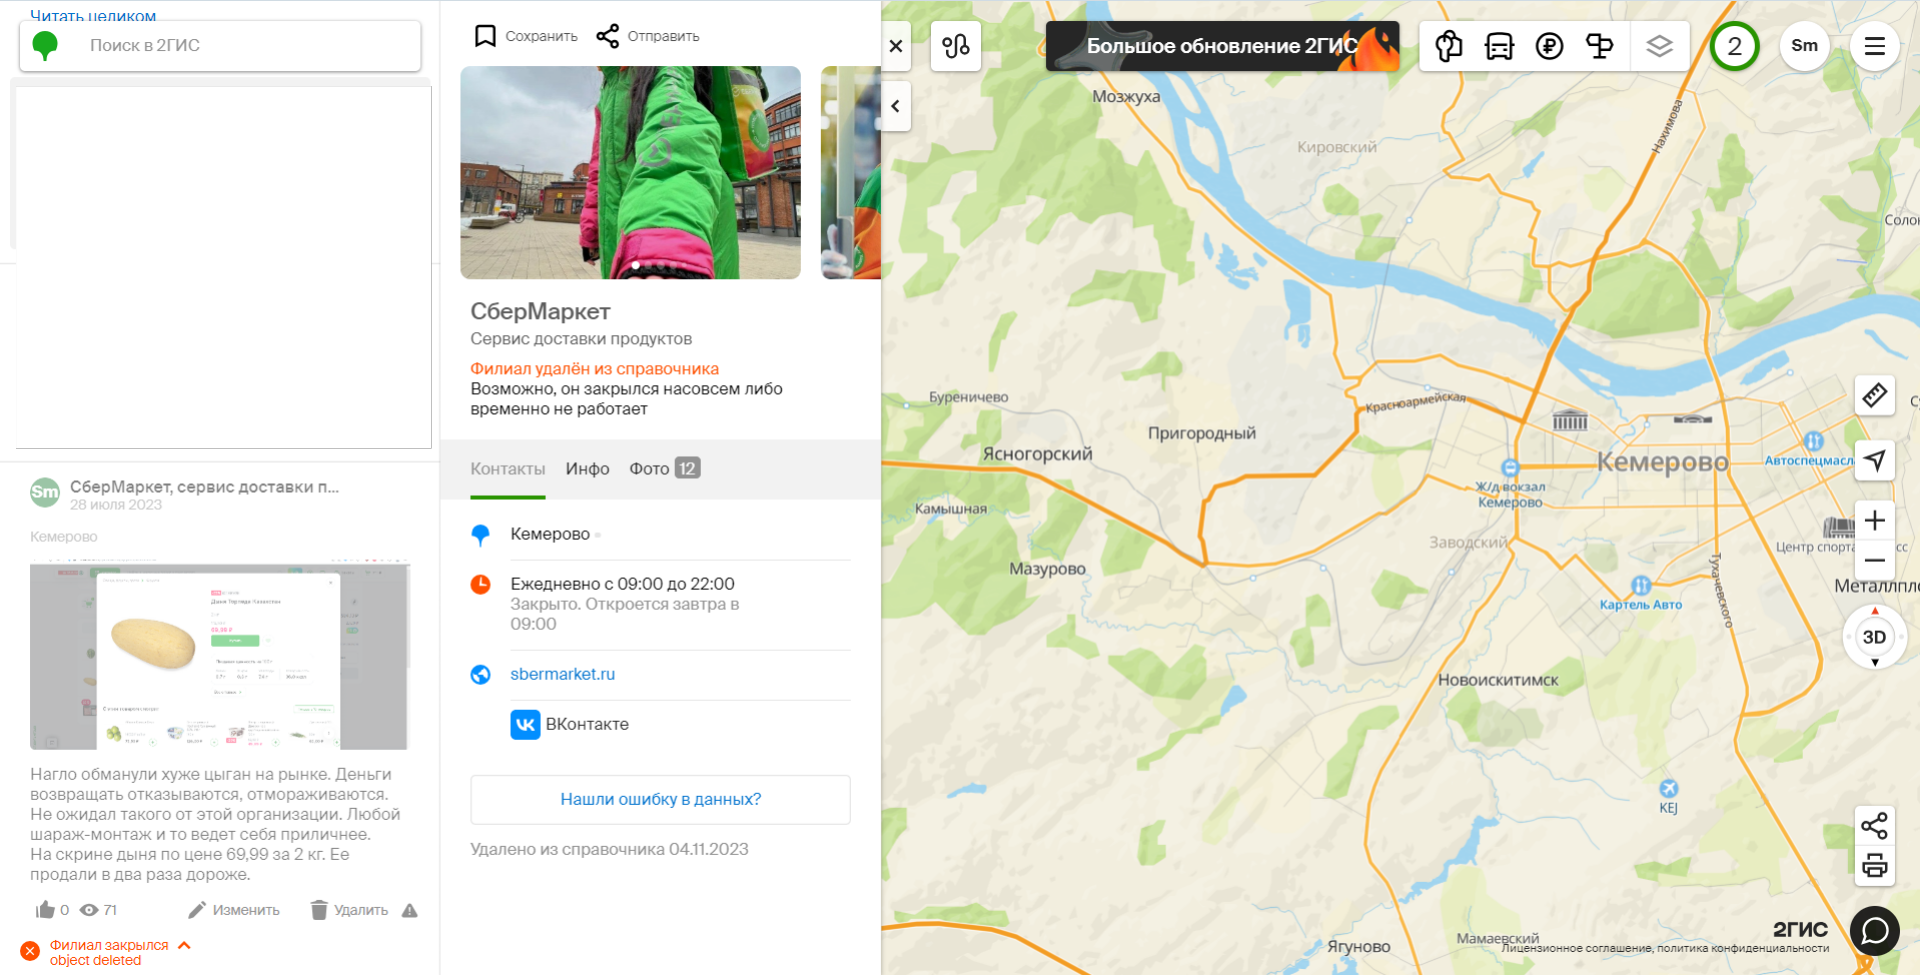
Task: Click the Кемерово address row
Action: pyautogui.click(x=660, y=534)
